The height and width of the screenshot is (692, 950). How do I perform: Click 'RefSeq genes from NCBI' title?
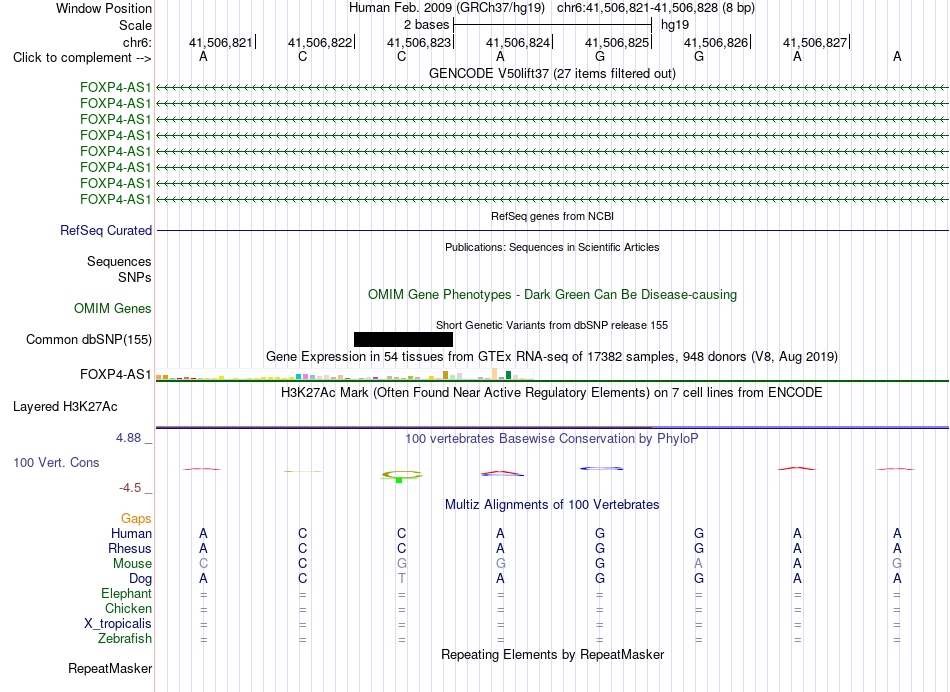(553, 216)
